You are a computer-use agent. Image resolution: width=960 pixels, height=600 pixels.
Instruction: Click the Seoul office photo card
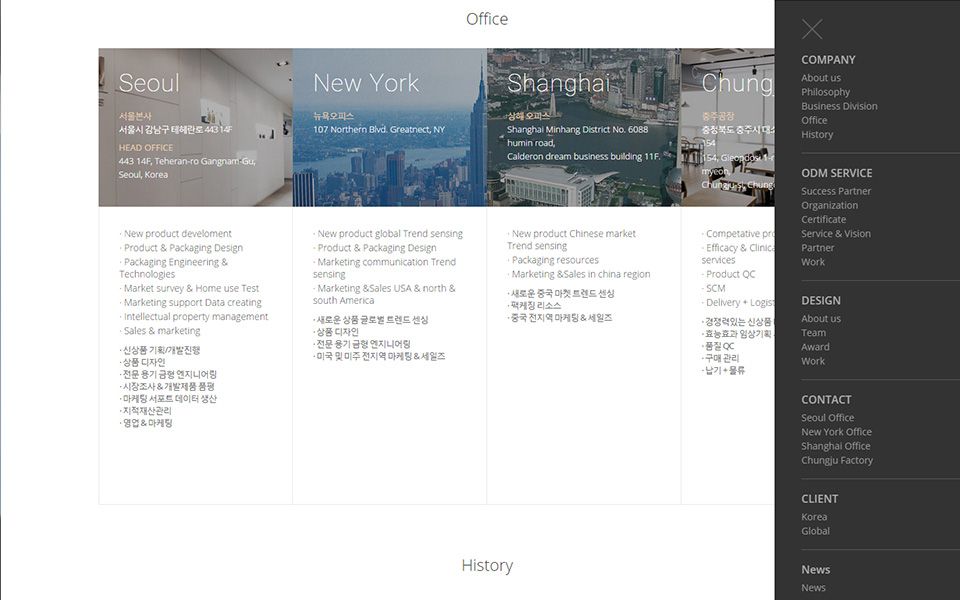[x=195, y=127]
